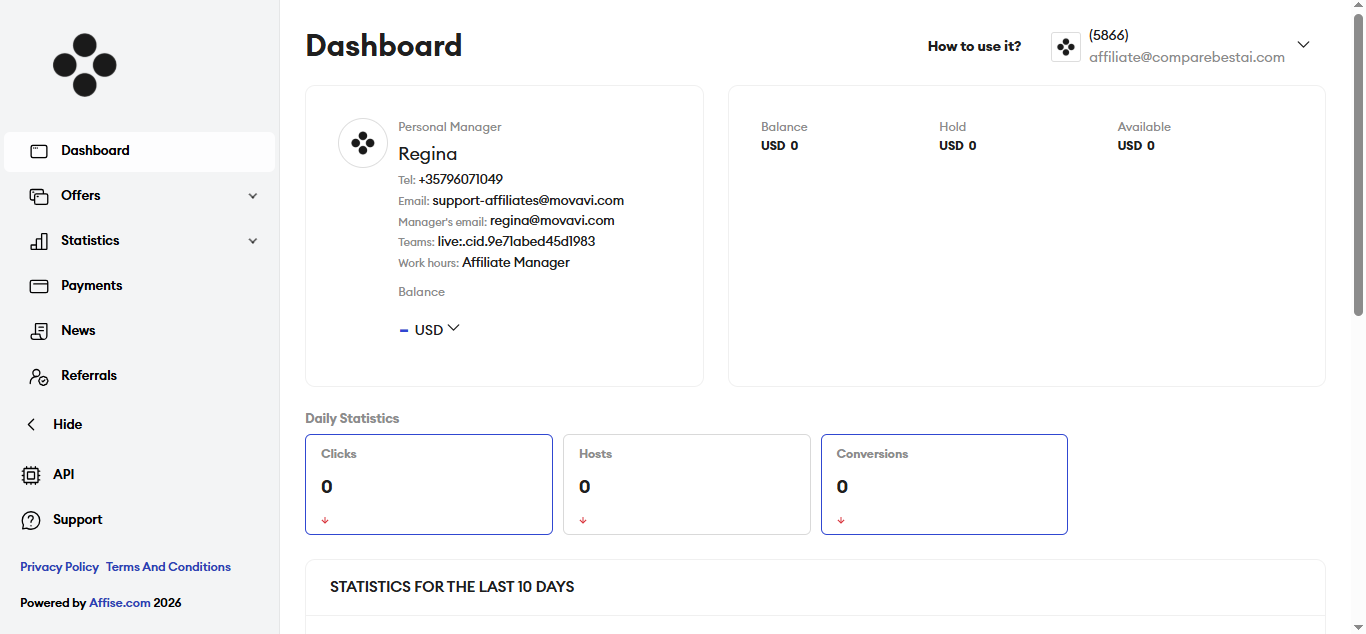Click the Referrals person icon
The height and width of the screenshot is (634, 1366).
click(x=39, y=376)
